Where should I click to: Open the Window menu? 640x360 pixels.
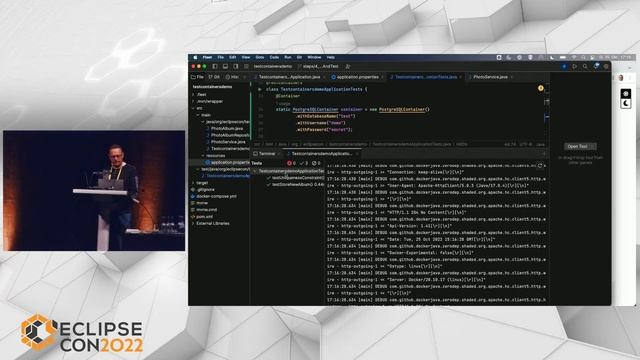pyautogui.click(x=314, y=58)
